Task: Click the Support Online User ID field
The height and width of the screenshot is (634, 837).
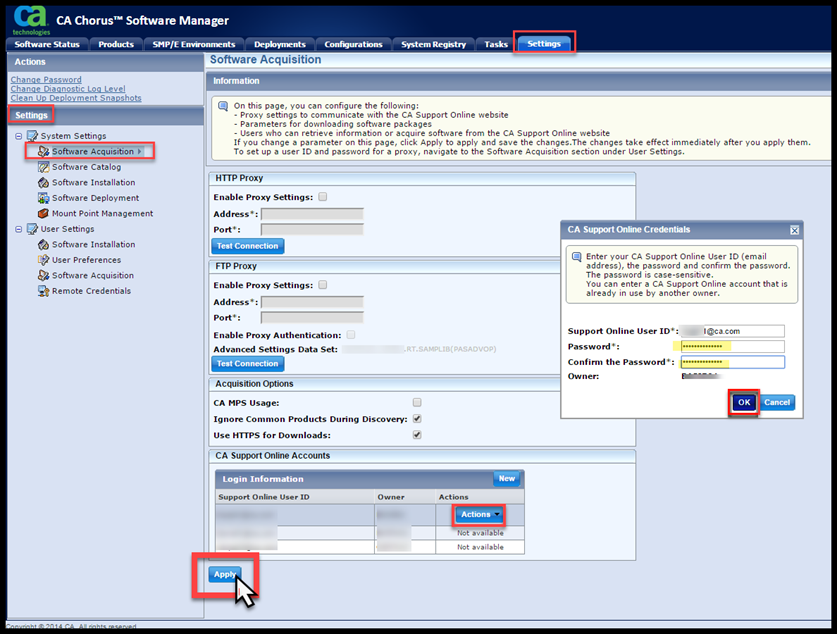Action: click(732, 331)
